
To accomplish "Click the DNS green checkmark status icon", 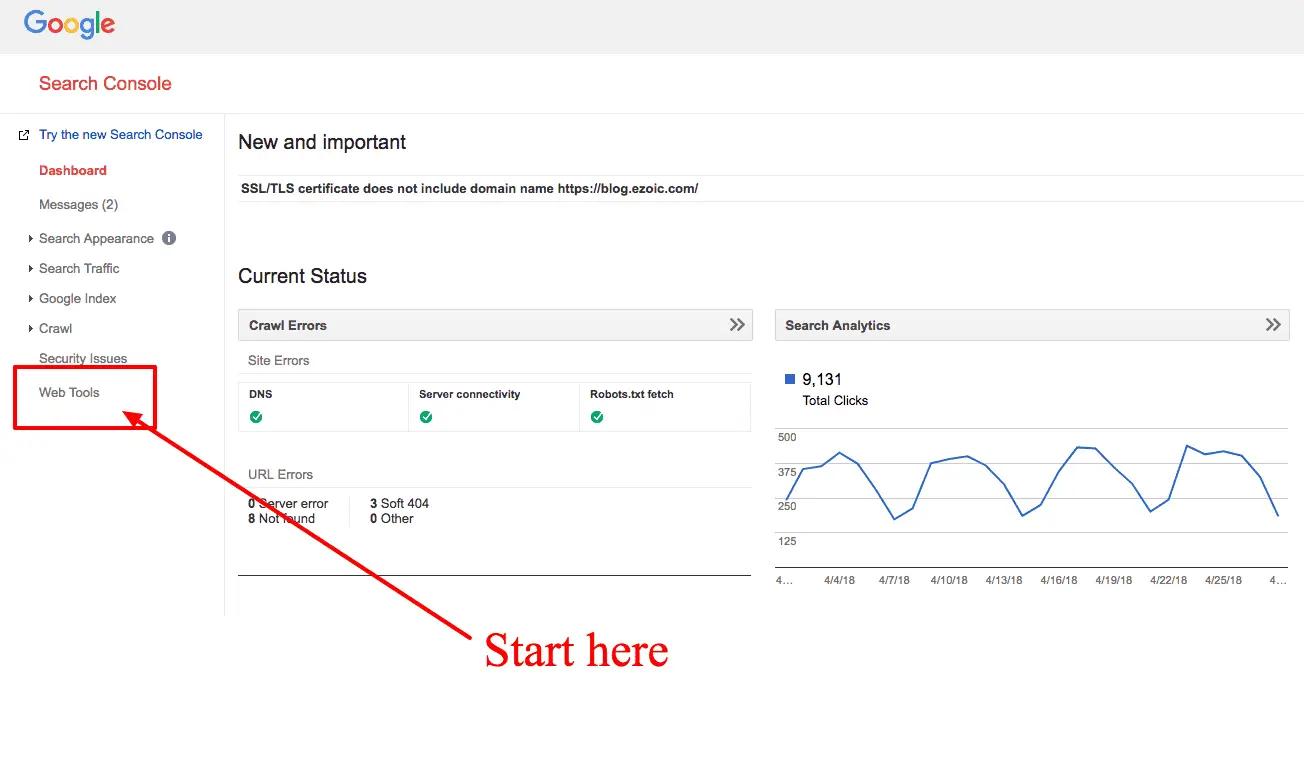I will [x=256, y=417].
